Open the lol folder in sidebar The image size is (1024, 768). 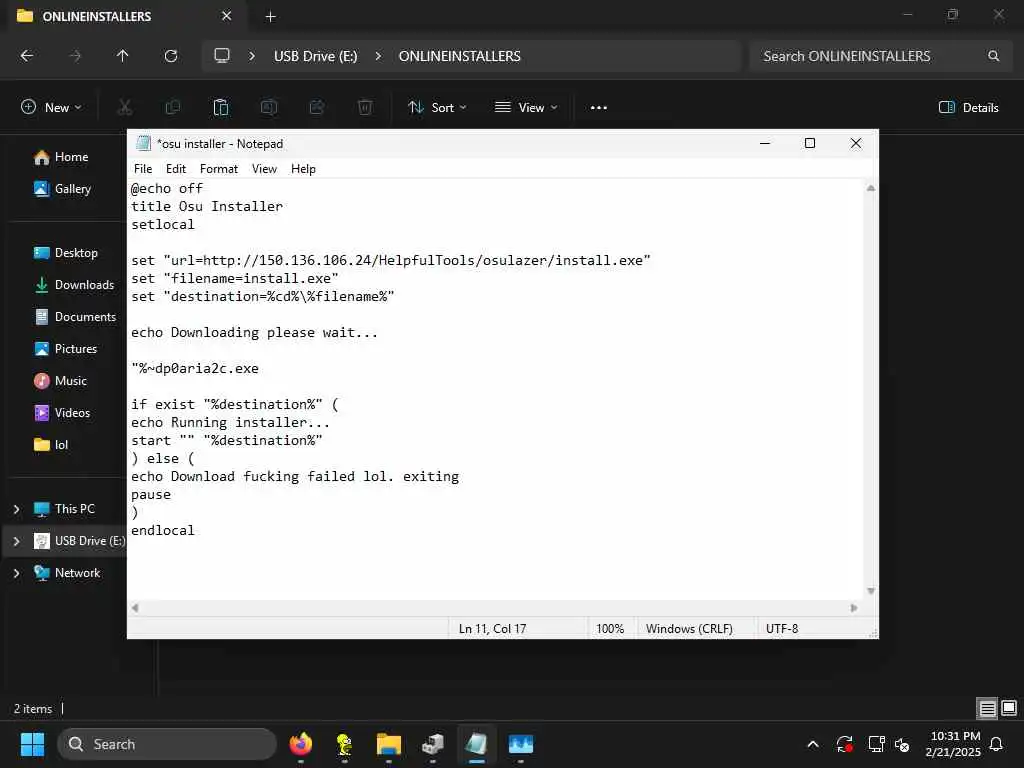coord(52,445)
